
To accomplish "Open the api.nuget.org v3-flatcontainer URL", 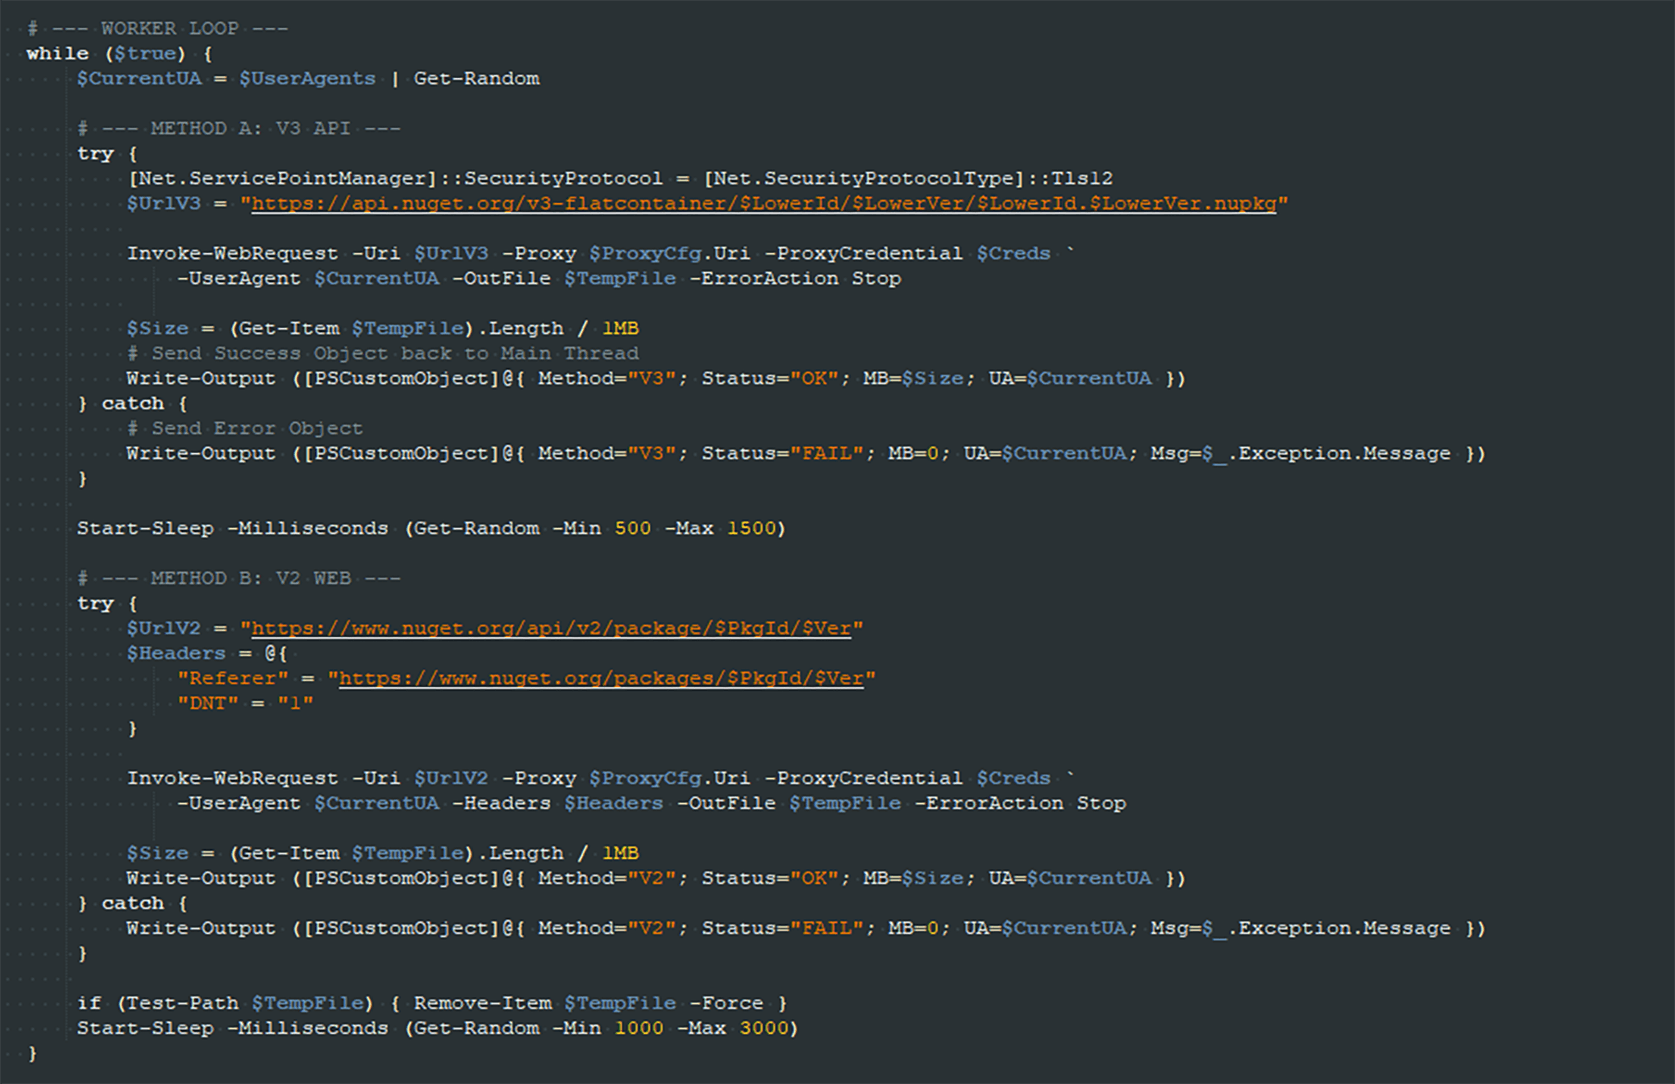I will click(763, 204).
